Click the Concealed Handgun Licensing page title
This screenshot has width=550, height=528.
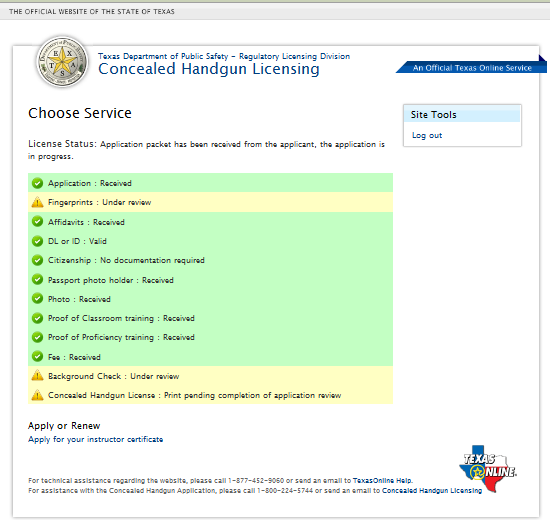pyautogui.click(x=209, y=69)
